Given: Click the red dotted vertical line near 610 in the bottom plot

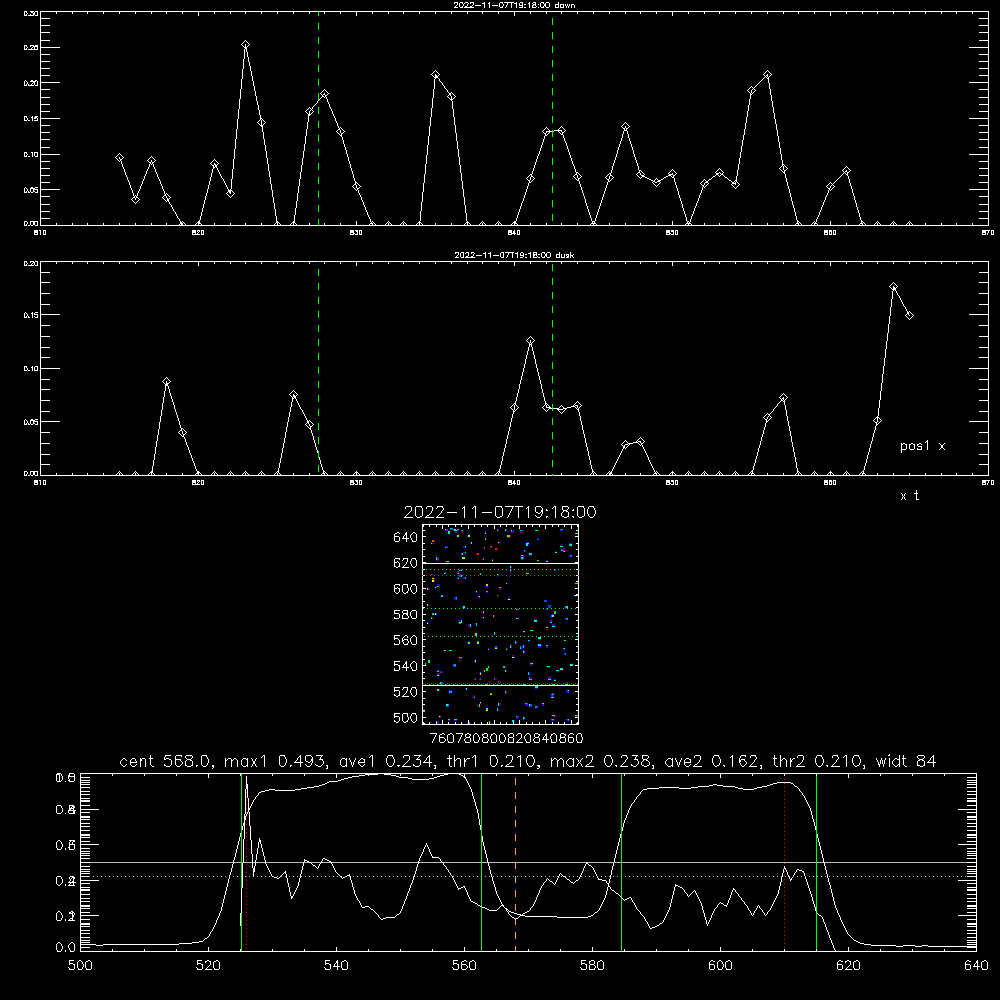Looking at the screenshot, I should pyautogui.click(x=784, y=861).
